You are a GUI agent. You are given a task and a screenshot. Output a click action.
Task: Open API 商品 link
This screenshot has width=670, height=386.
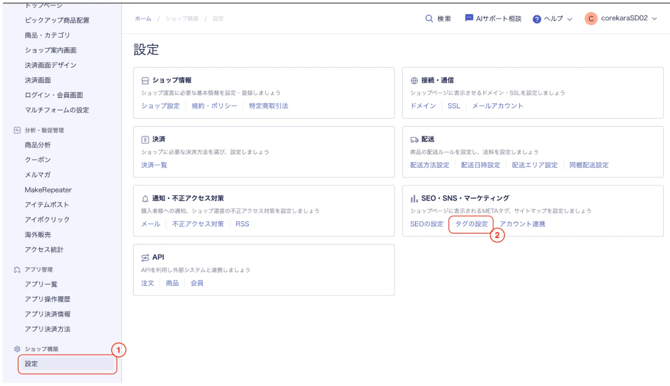point(172,283)
